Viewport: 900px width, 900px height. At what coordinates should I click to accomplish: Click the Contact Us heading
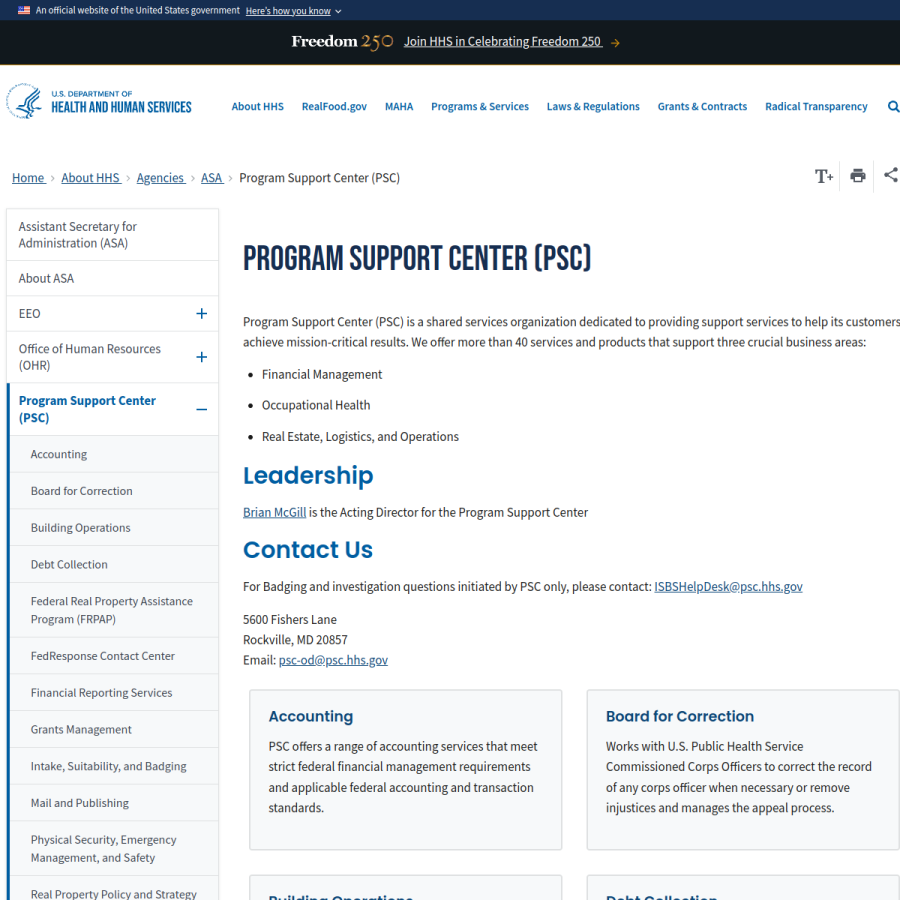pos(308,550)
